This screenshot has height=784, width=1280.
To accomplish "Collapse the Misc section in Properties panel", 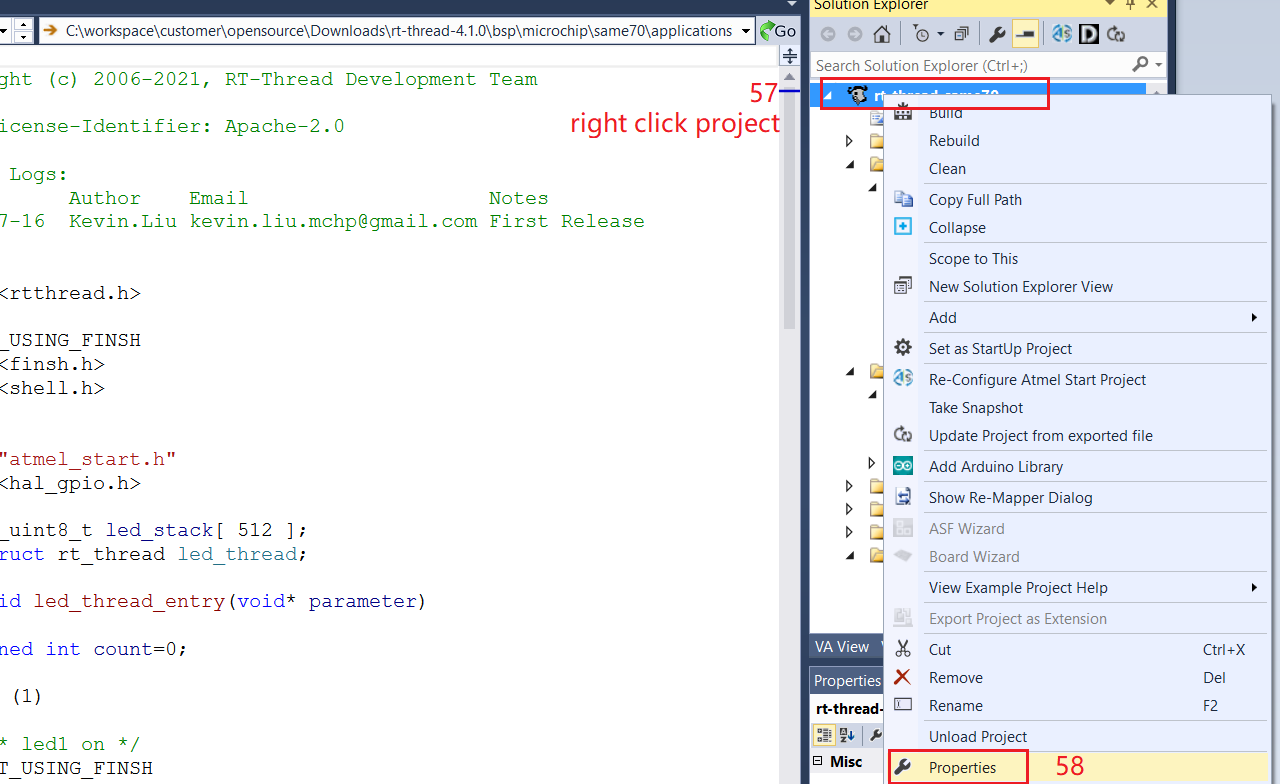I will (x=819, y=761).
